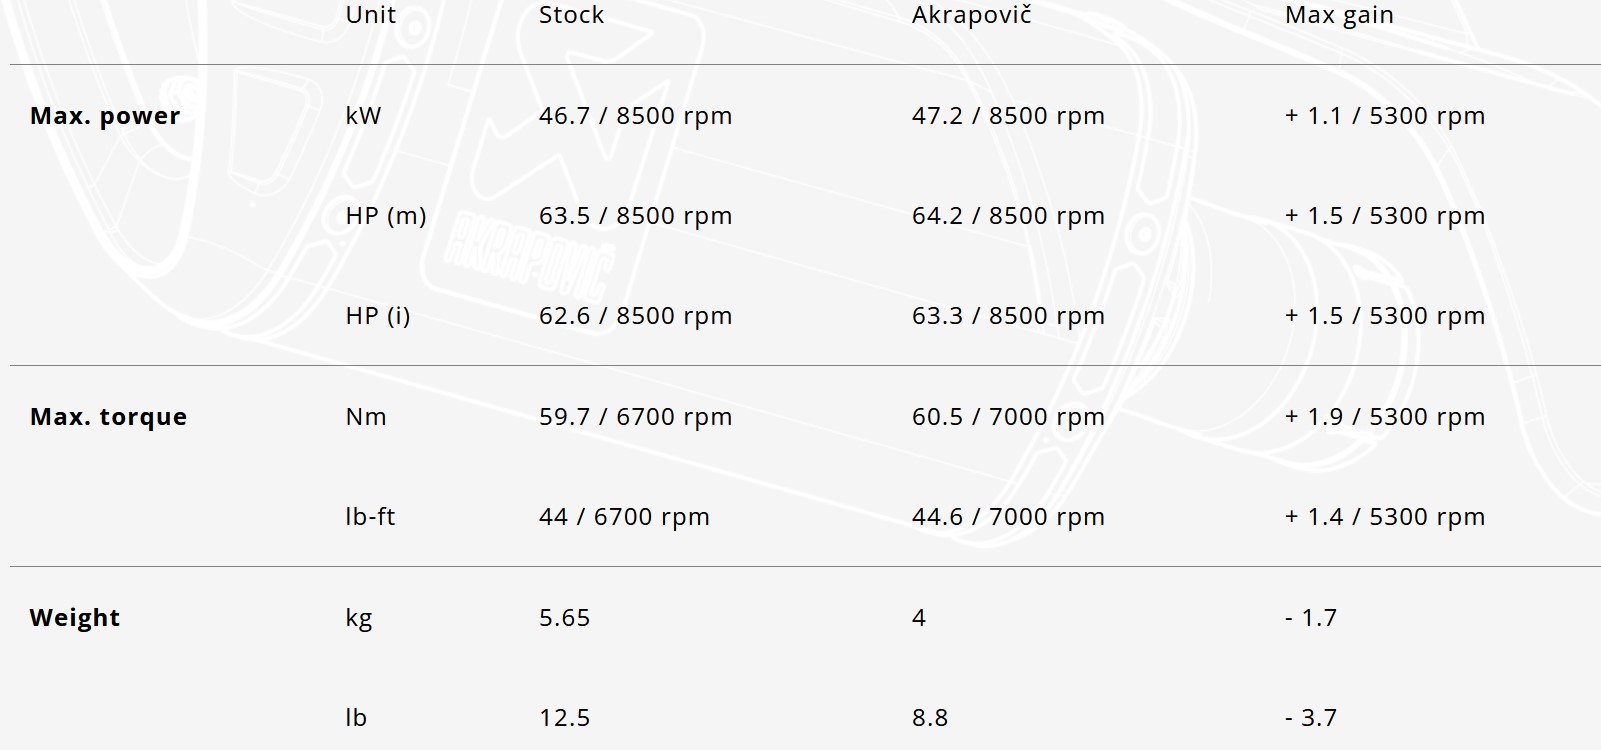The image size is (1601, 750).
Task: Click the Max gain column header
Action: 1339,15
